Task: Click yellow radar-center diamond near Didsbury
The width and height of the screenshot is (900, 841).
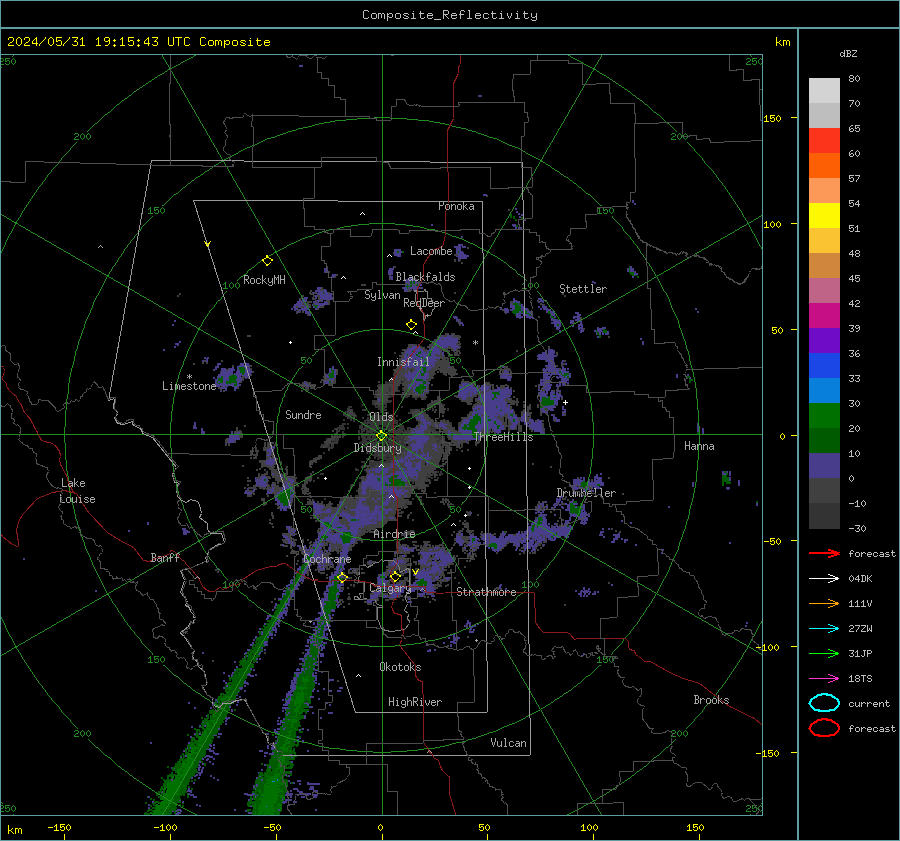Action: pos(381,436)
